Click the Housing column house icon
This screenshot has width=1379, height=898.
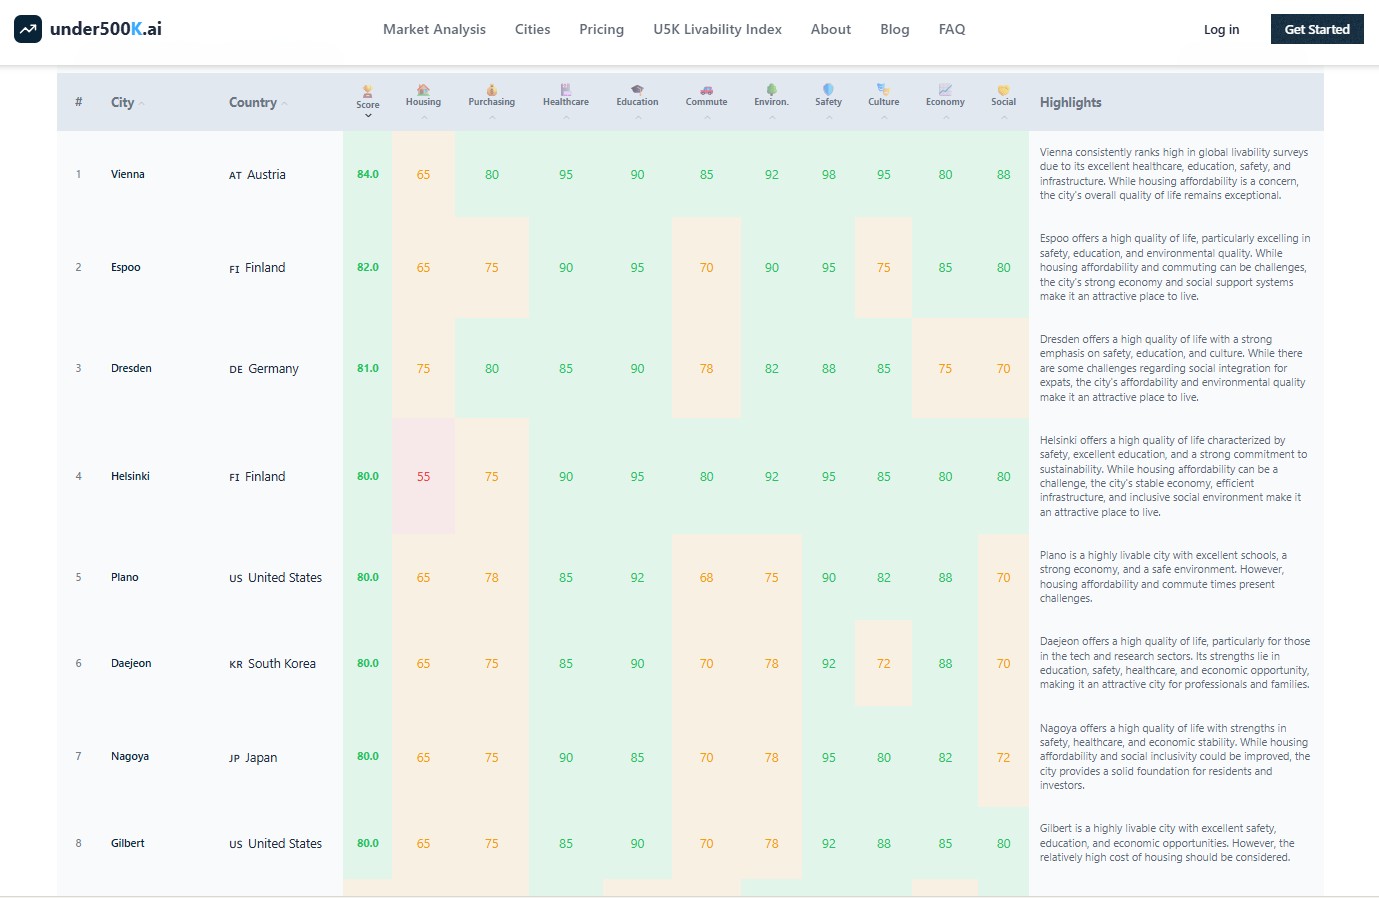[x=423, y=90]
